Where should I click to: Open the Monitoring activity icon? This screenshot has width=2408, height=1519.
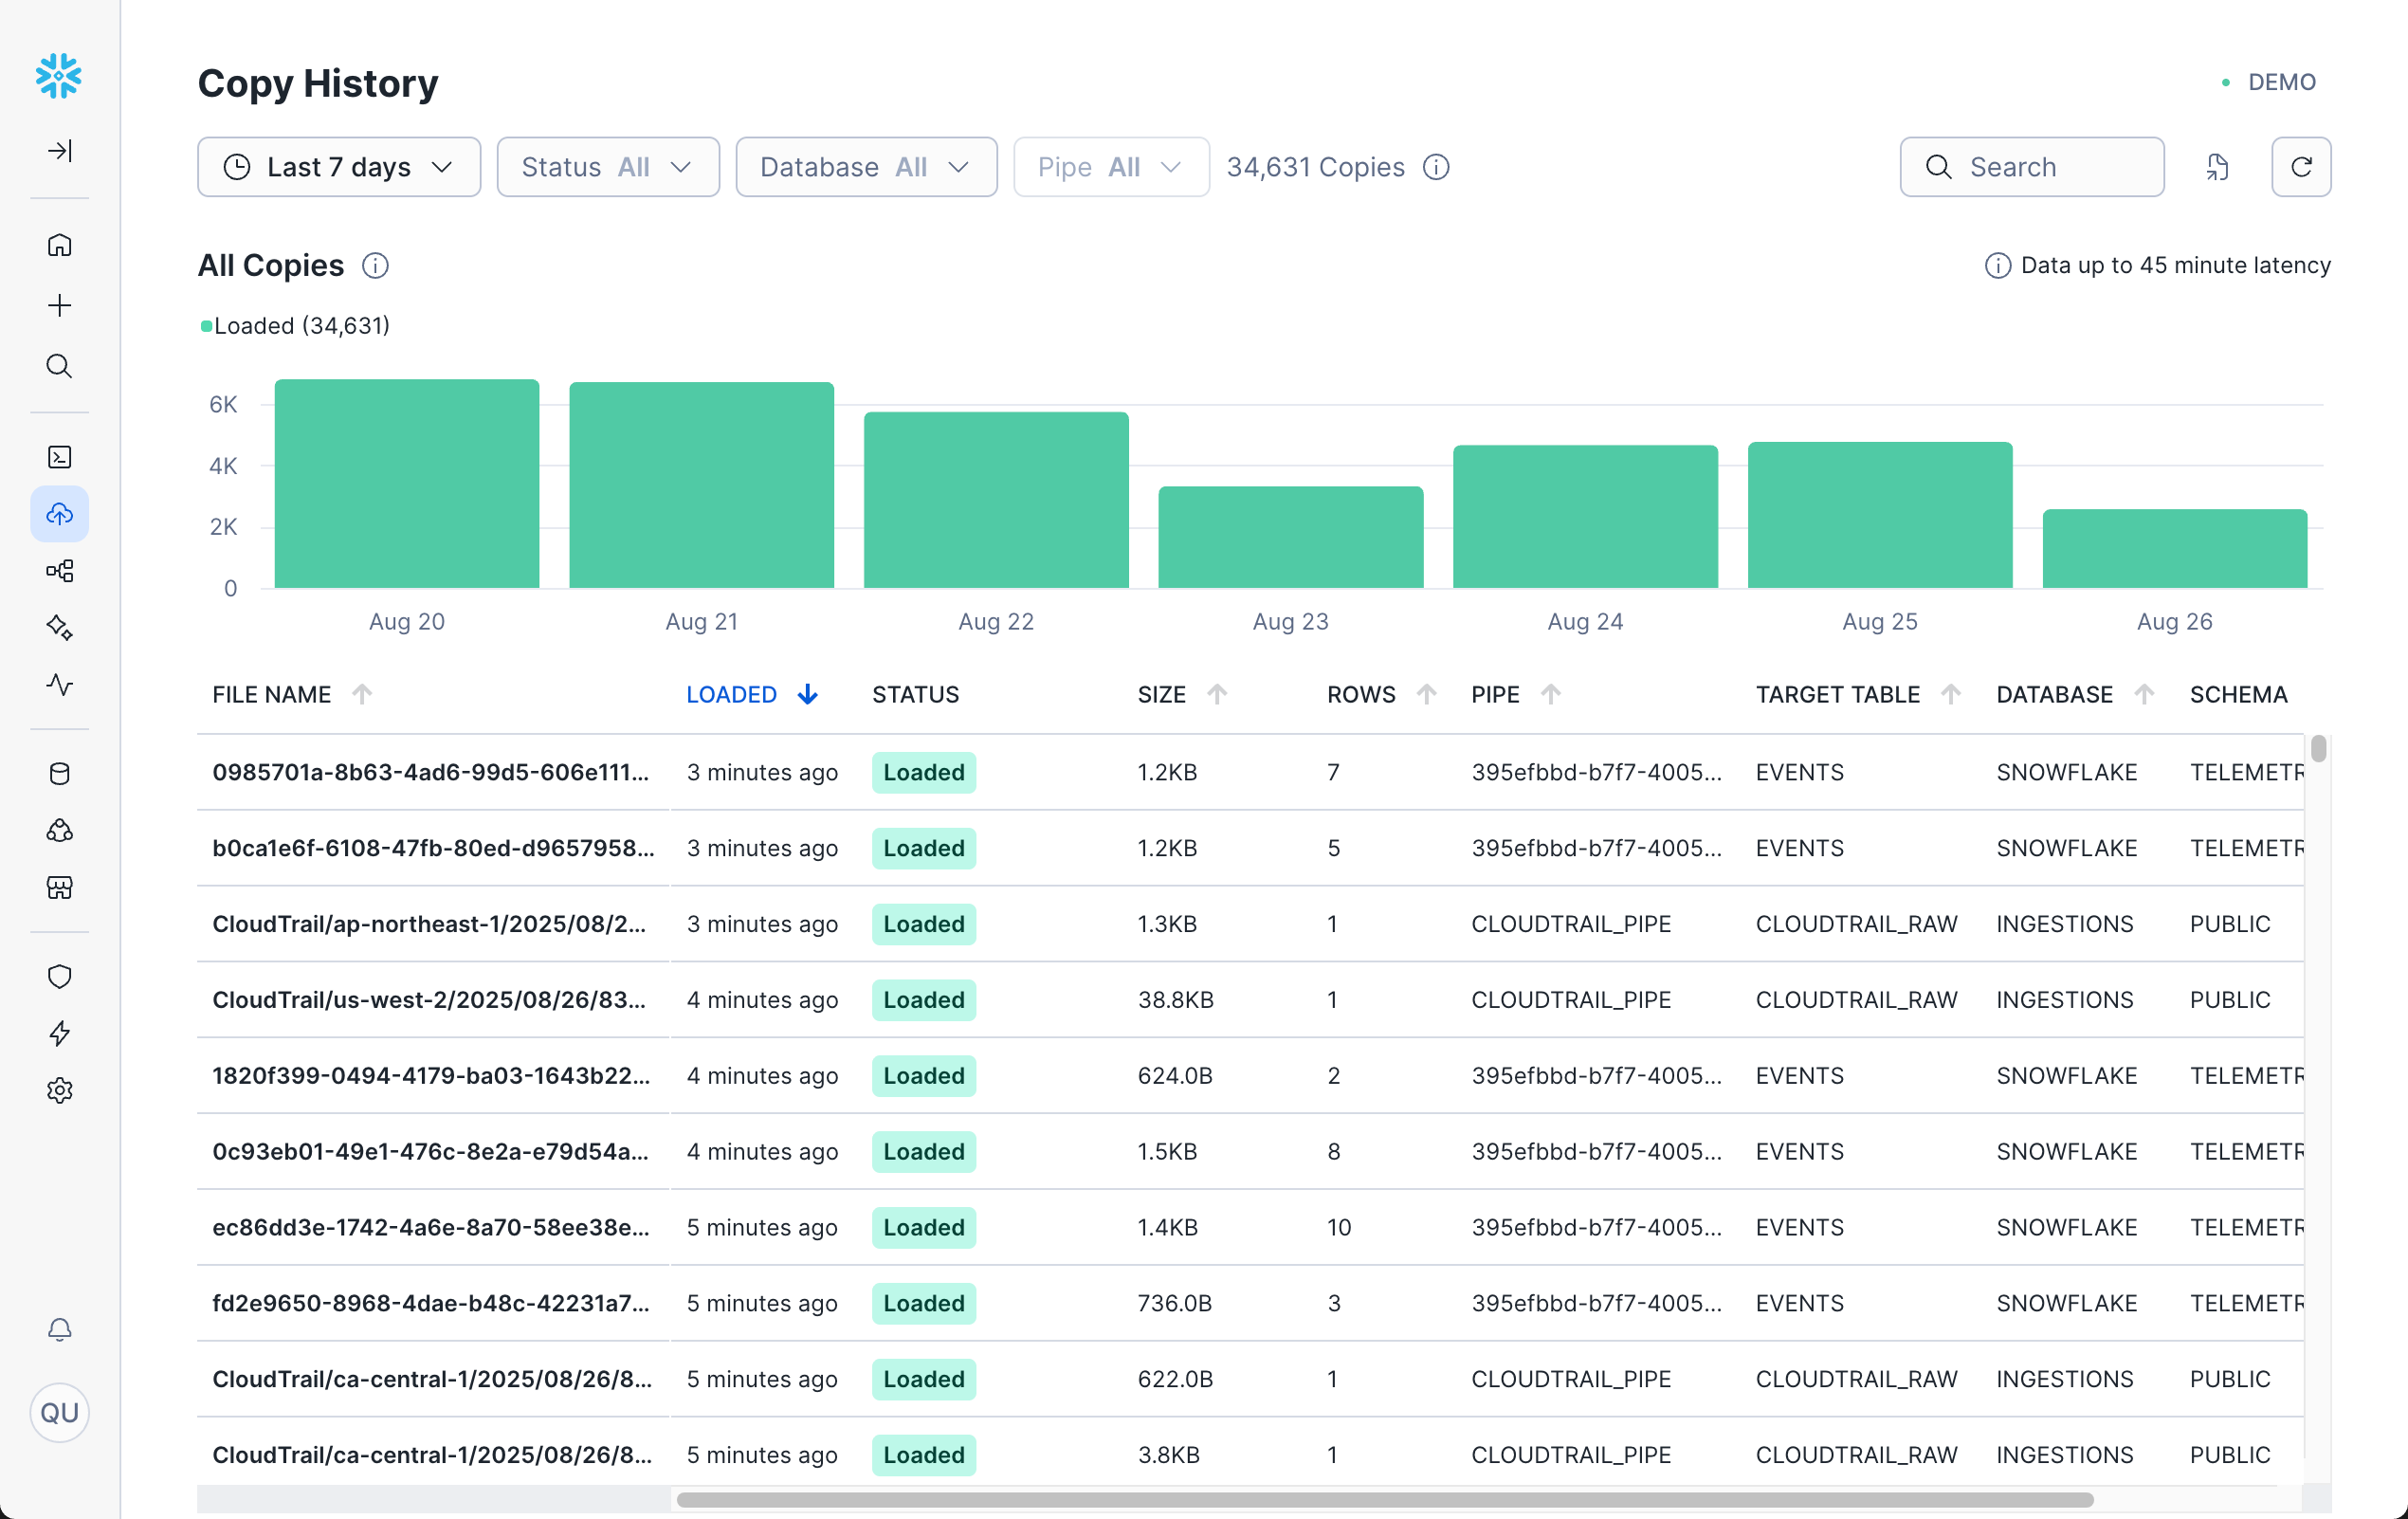(x=60, y=686)
